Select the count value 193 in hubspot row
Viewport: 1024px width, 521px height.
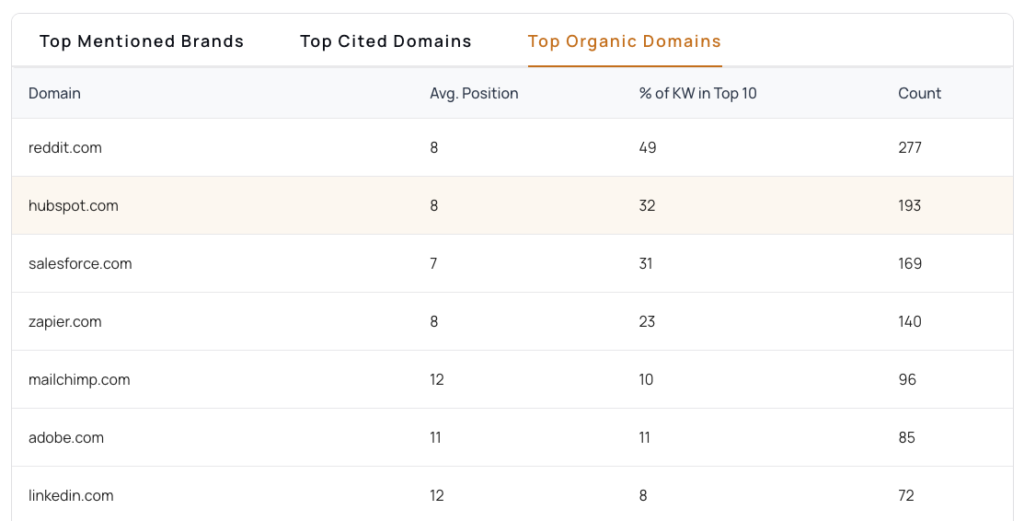(x=909, y=206)
